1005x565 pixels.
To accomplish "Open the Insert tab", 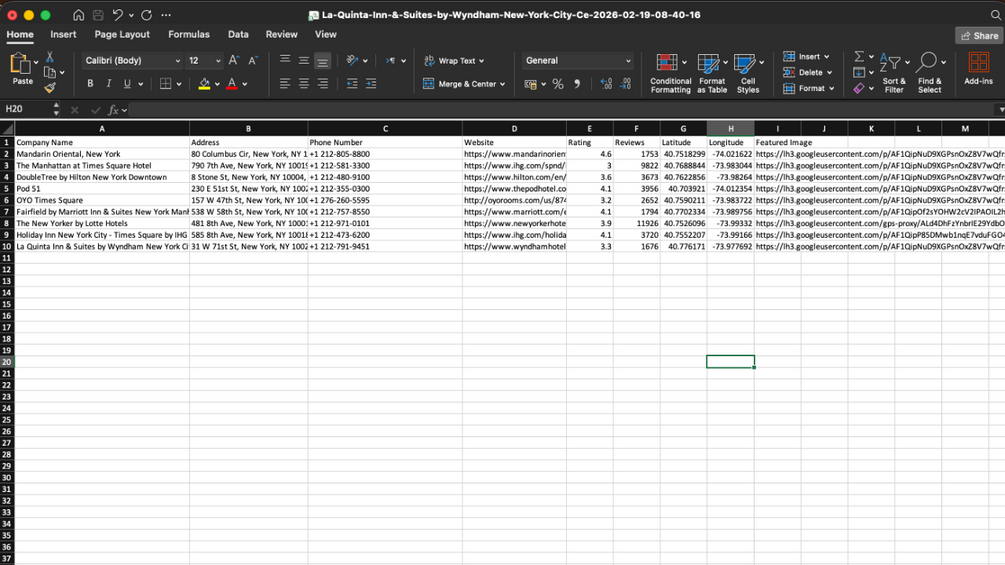I will [63, 35].
